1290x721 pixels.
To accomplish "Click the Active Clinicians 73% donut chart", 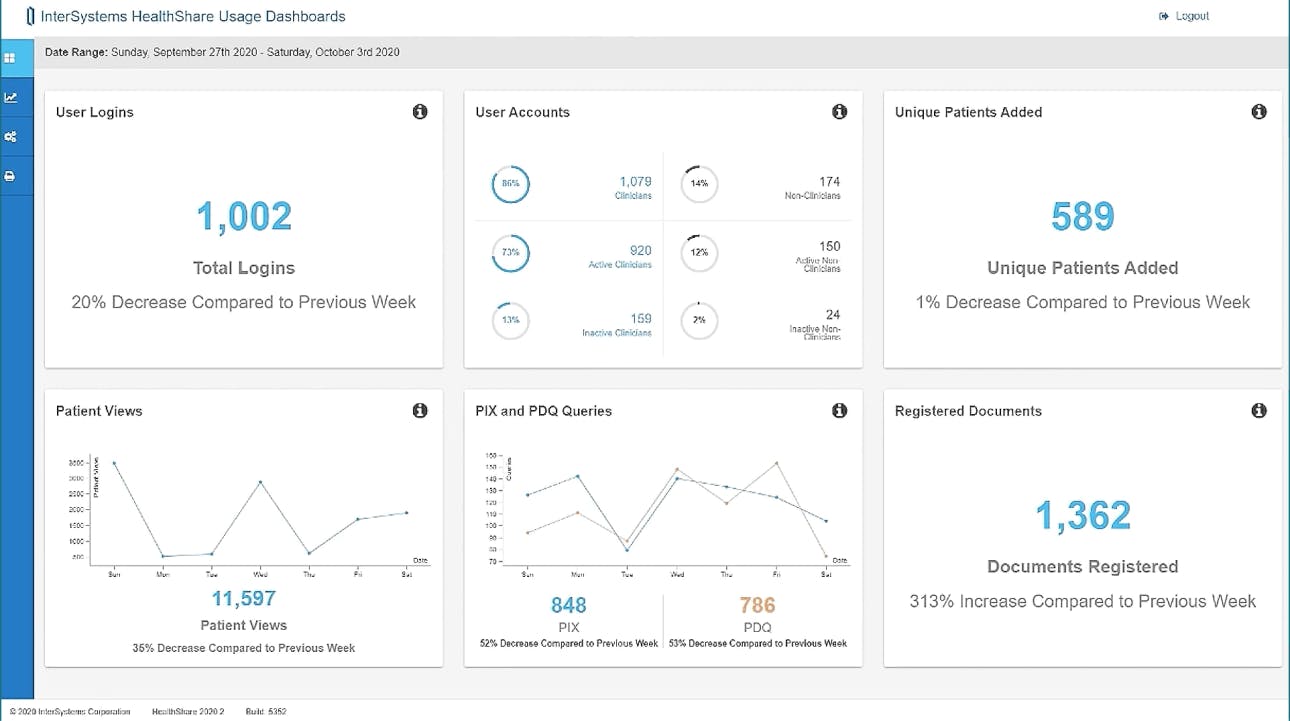I will coord(510,253).
